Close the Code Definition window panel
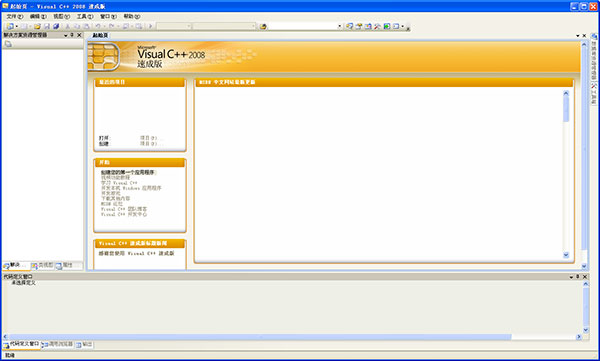The image size is (600, 361). tap(585, 276)
